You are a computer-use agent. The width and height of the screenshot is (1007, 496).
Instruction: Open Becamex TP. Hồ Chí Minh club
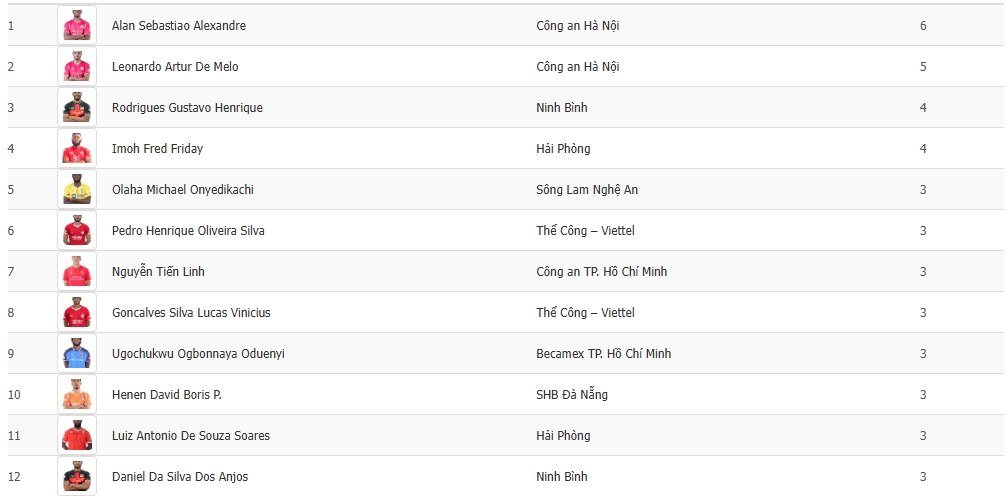[603, 354]
